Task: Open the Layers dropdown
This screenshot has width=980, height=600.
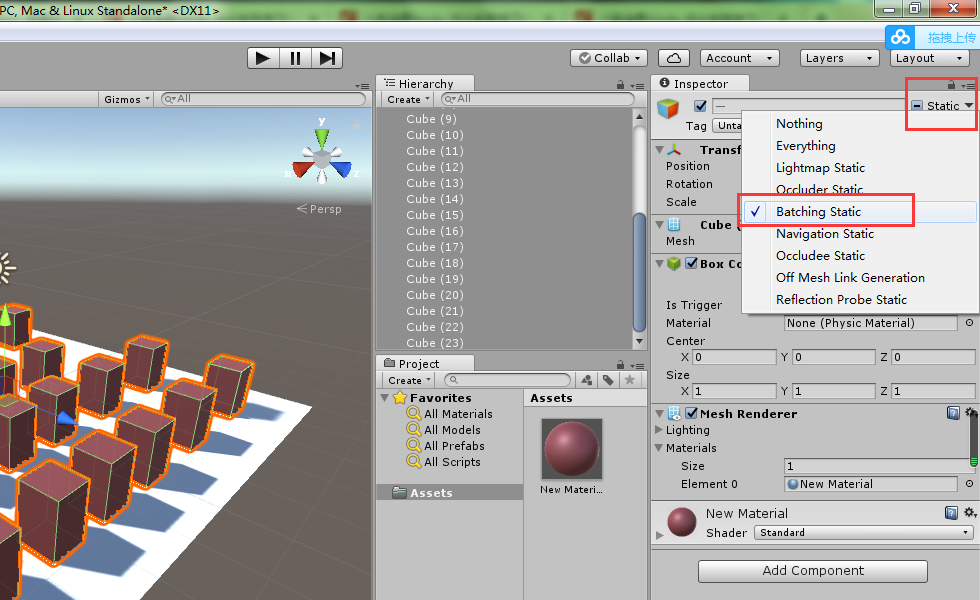Action: 839,58
